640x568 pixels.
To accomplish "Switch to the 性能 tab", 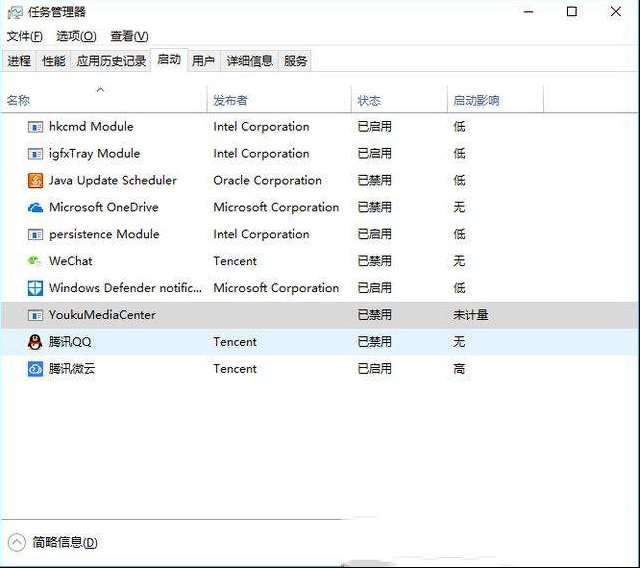I will (x=53, y=61).
